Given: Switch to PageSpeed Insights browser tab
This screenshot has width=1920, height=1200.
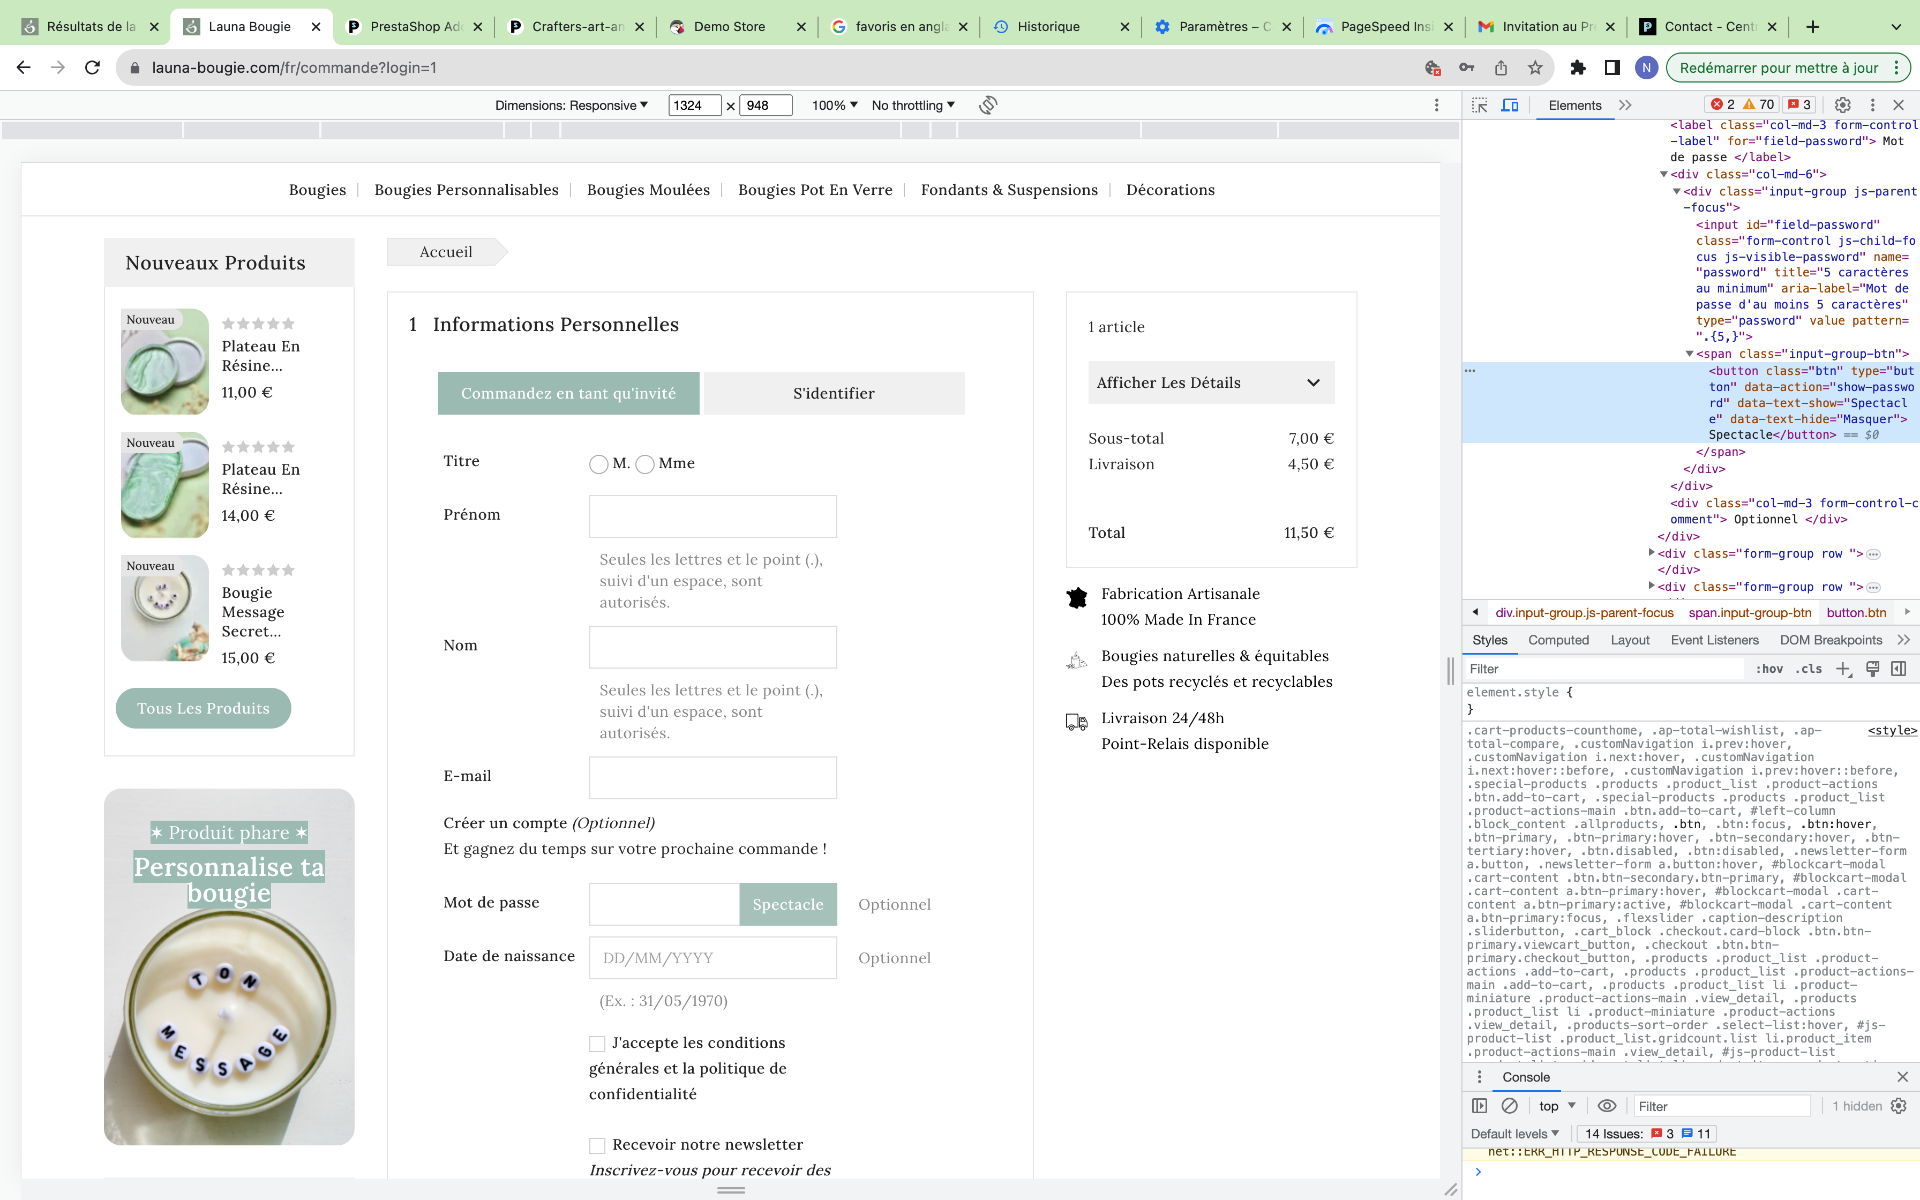Looking at the screenshot, I should 1384,27.
